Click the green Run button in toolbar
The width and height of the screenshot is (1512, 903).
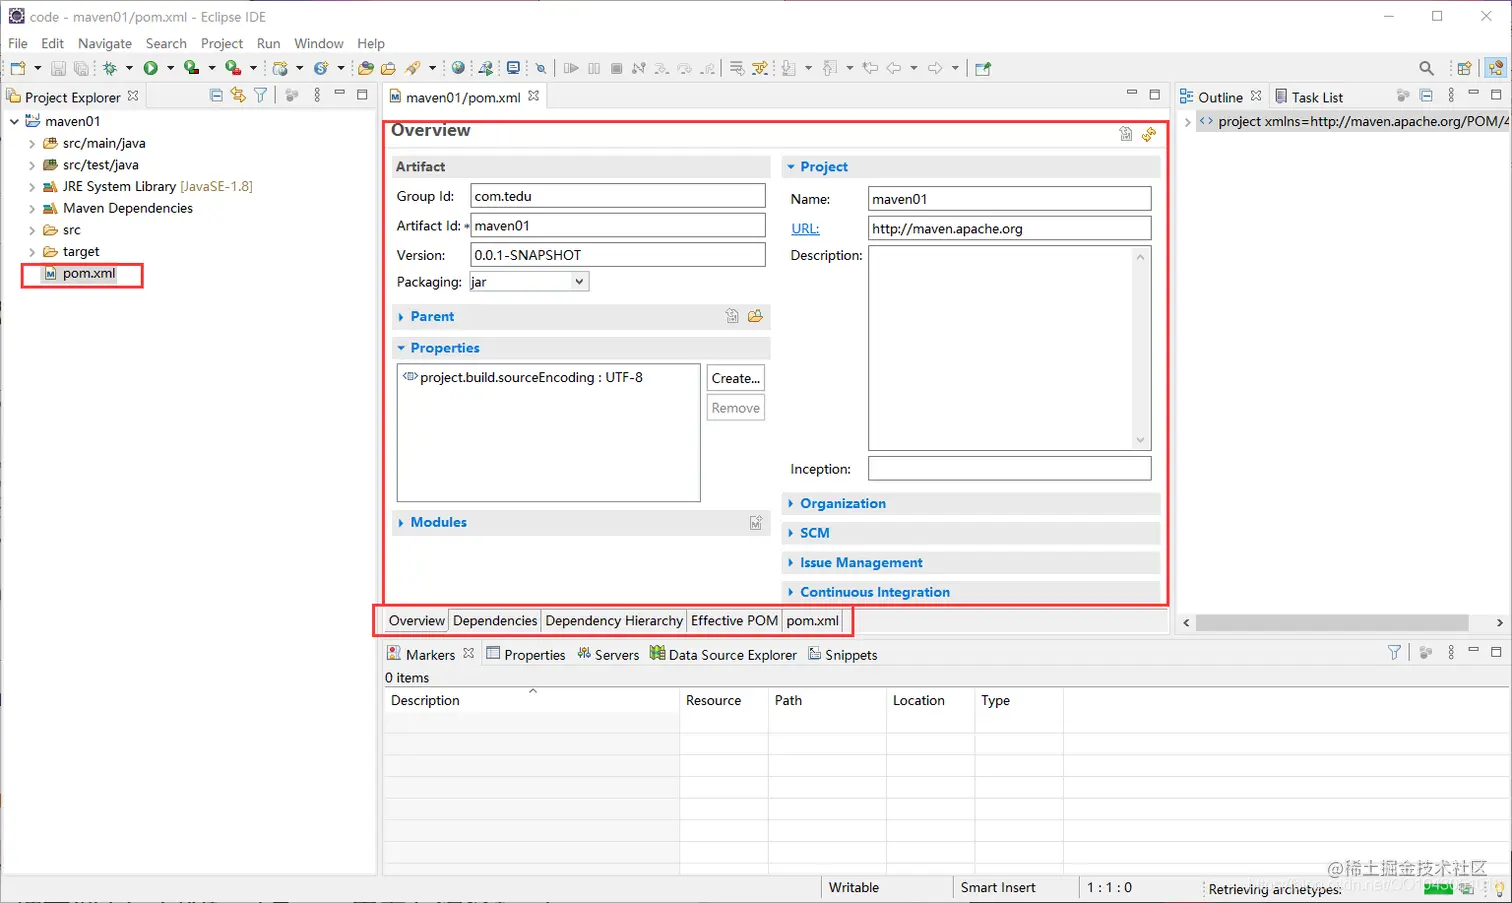[x=151, y=68]
